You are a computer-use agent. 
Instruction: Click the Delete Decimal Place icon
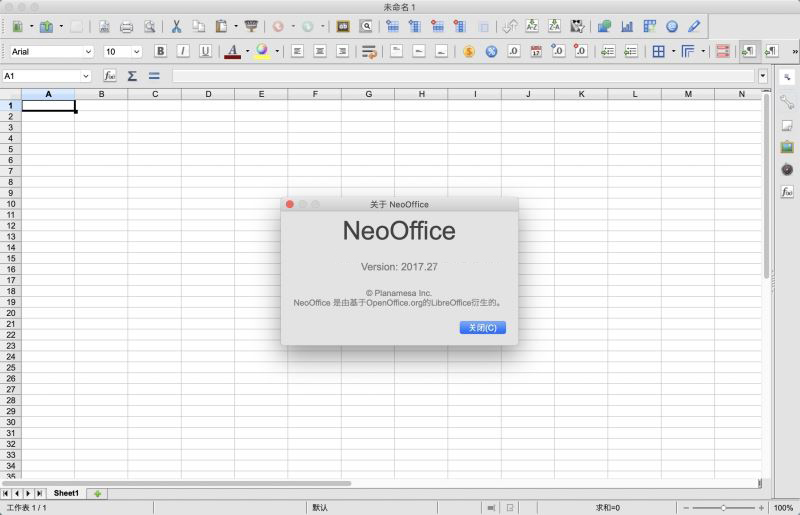click(x=581, y=52)
